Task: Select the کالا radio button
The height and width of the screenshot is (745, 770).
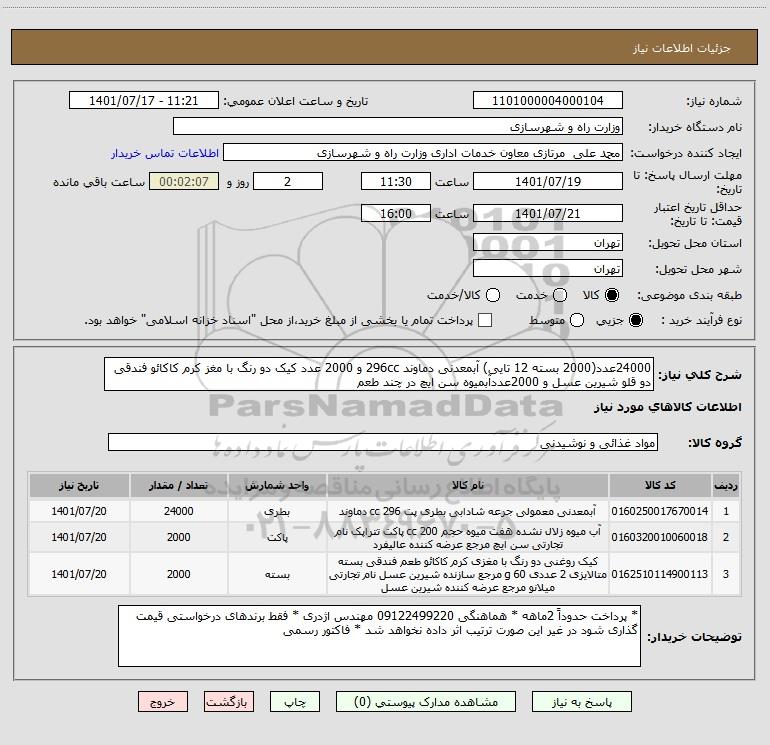Action: tap(612, 295)
